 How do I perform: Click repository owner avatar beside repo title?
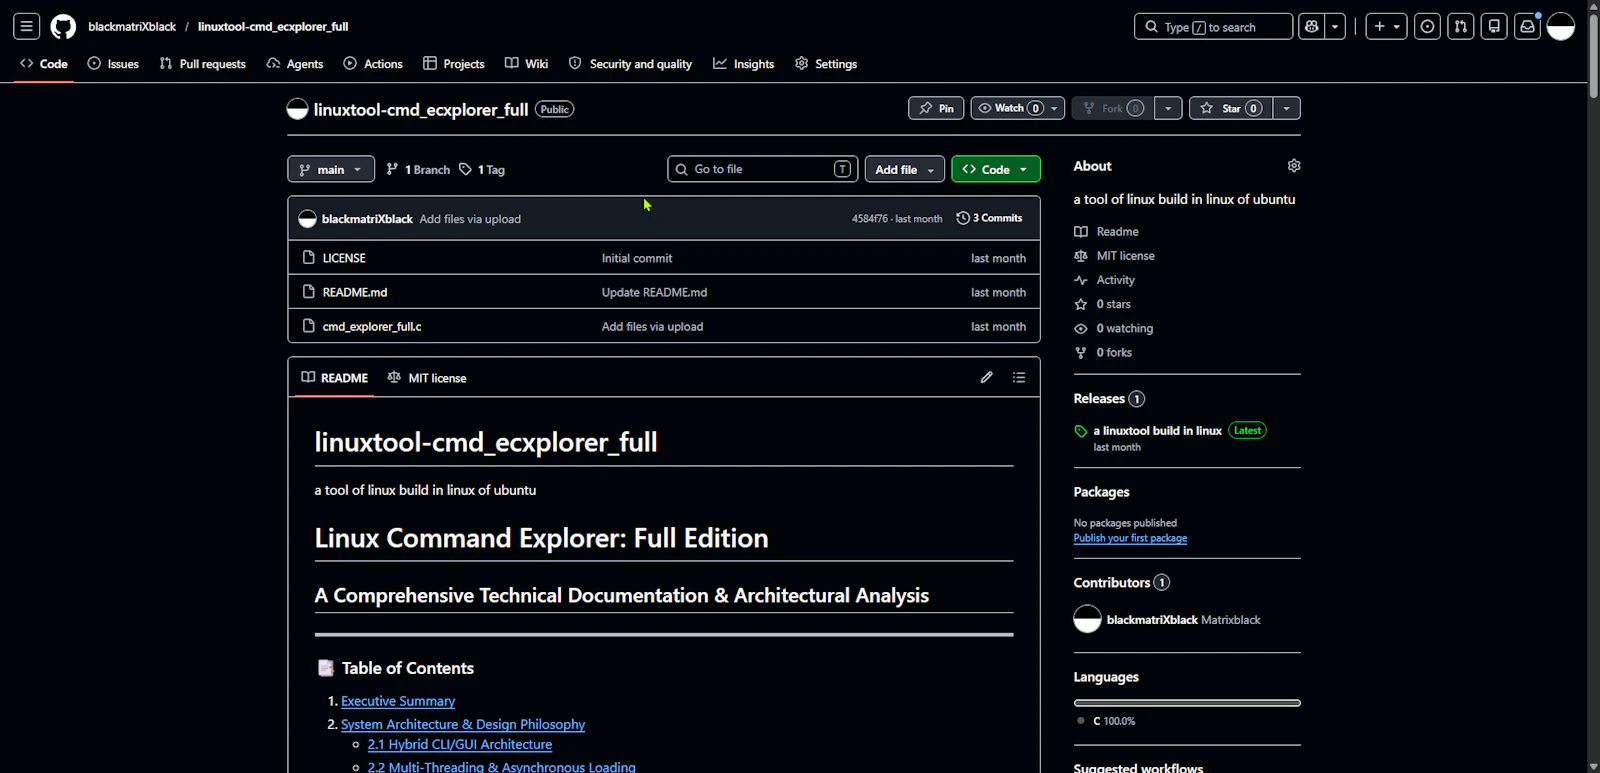tap(297, 109)
